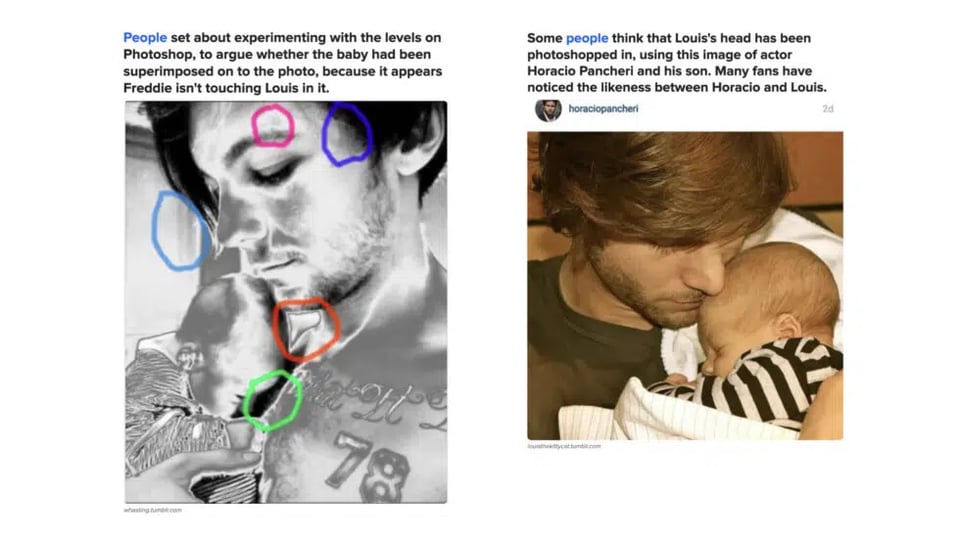Visit the horaciopancheri username link
This screenshot has height=539, width=960.
603,108
